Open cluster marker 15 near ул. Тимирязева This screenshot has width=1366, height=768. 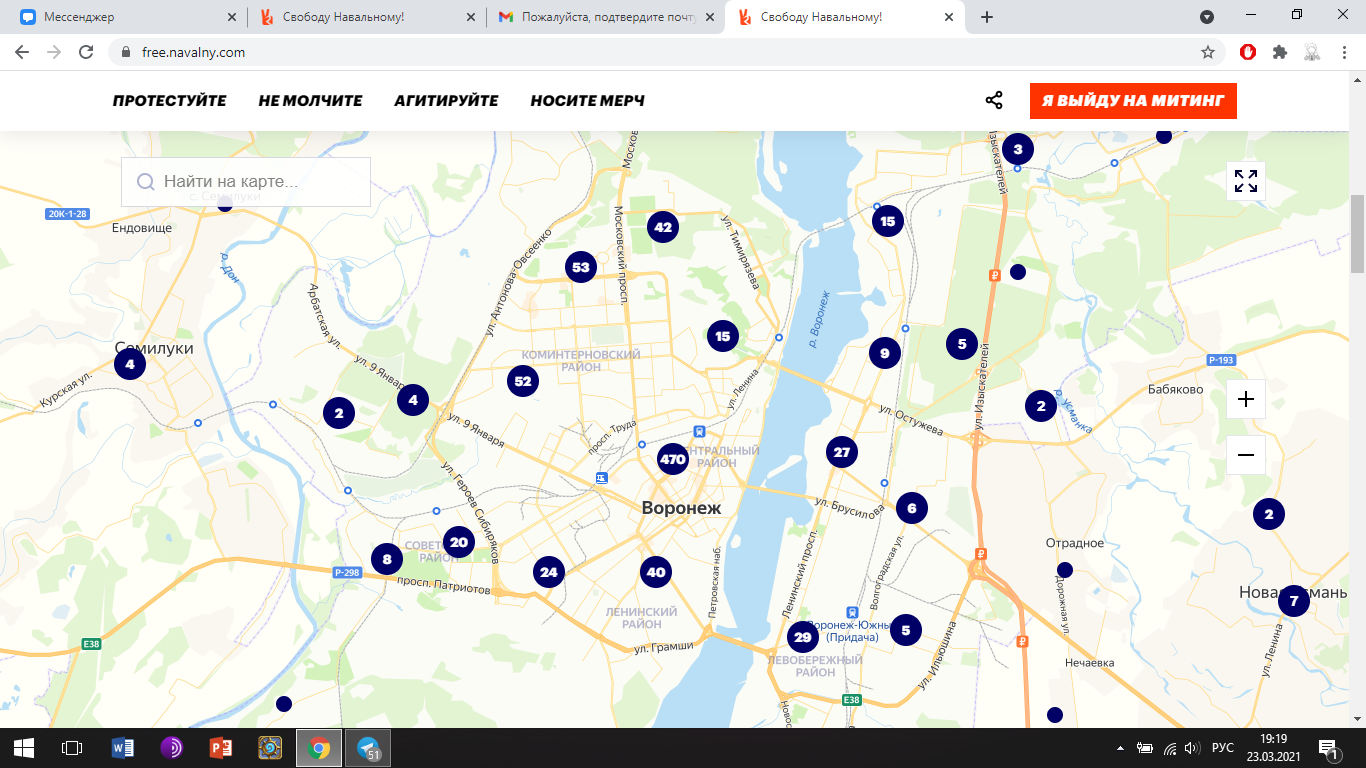point(722,336)
